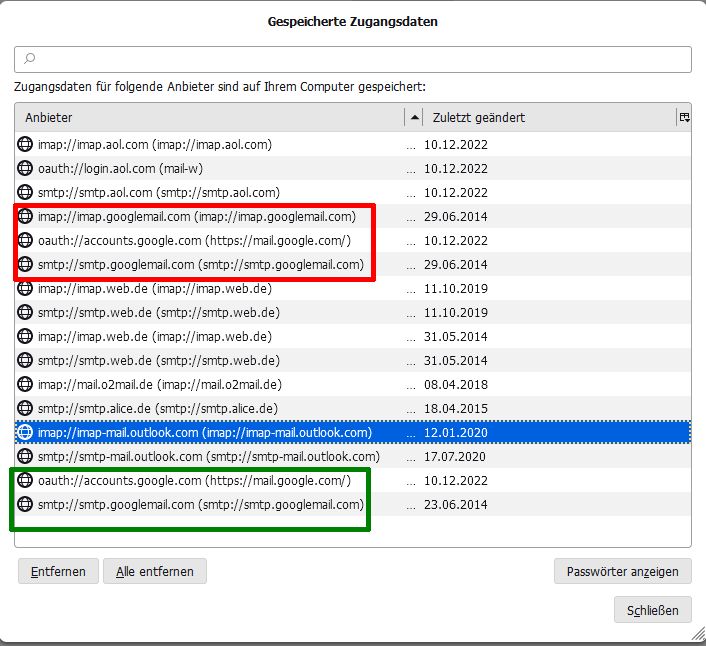Select smtp.googlemail.com entry dated 23.06.2014
This screenshot has width=706, height=646.
click(200, 505)
